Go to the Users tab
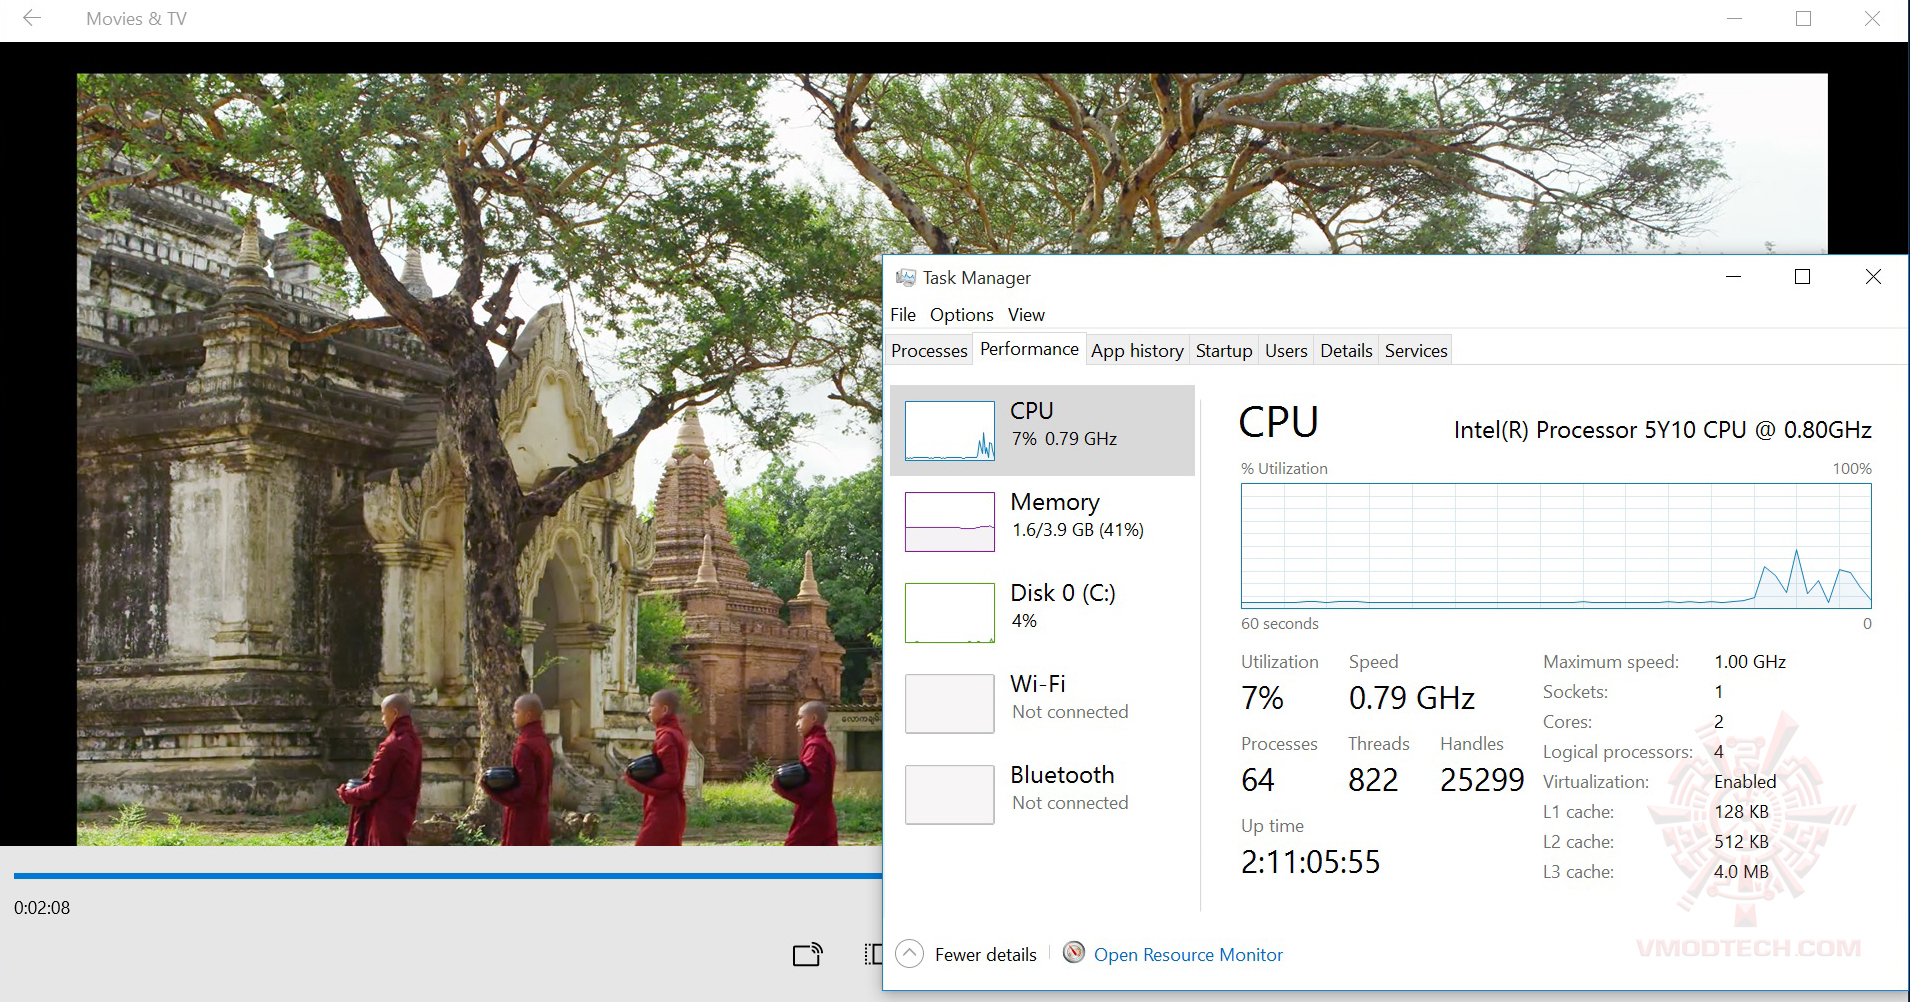 pos(1286,351)
